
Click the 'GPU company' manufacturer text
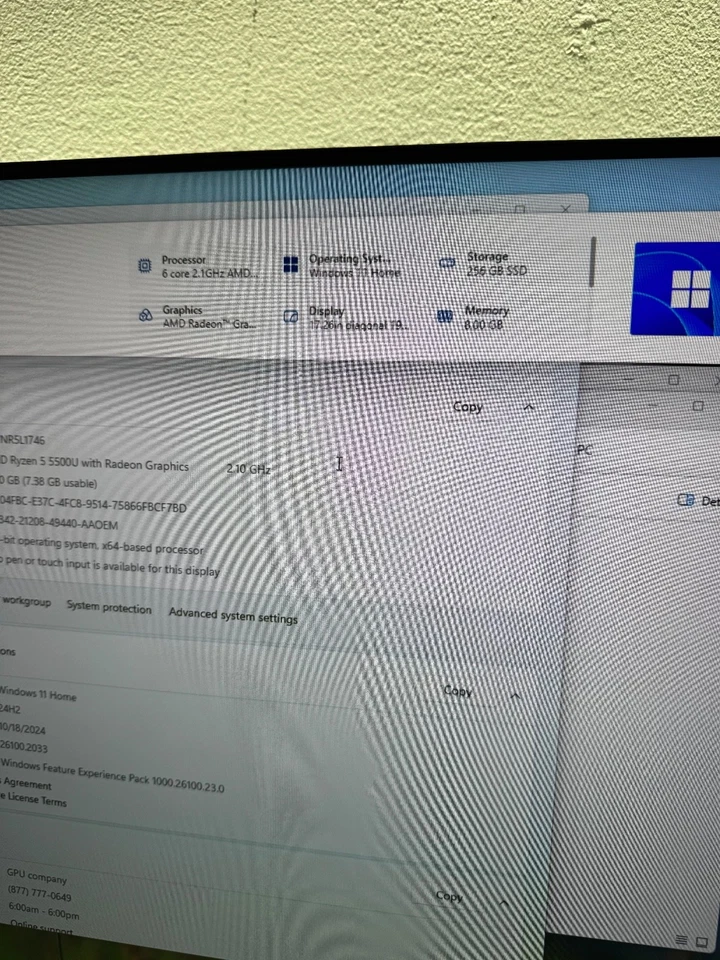(37, 876)
